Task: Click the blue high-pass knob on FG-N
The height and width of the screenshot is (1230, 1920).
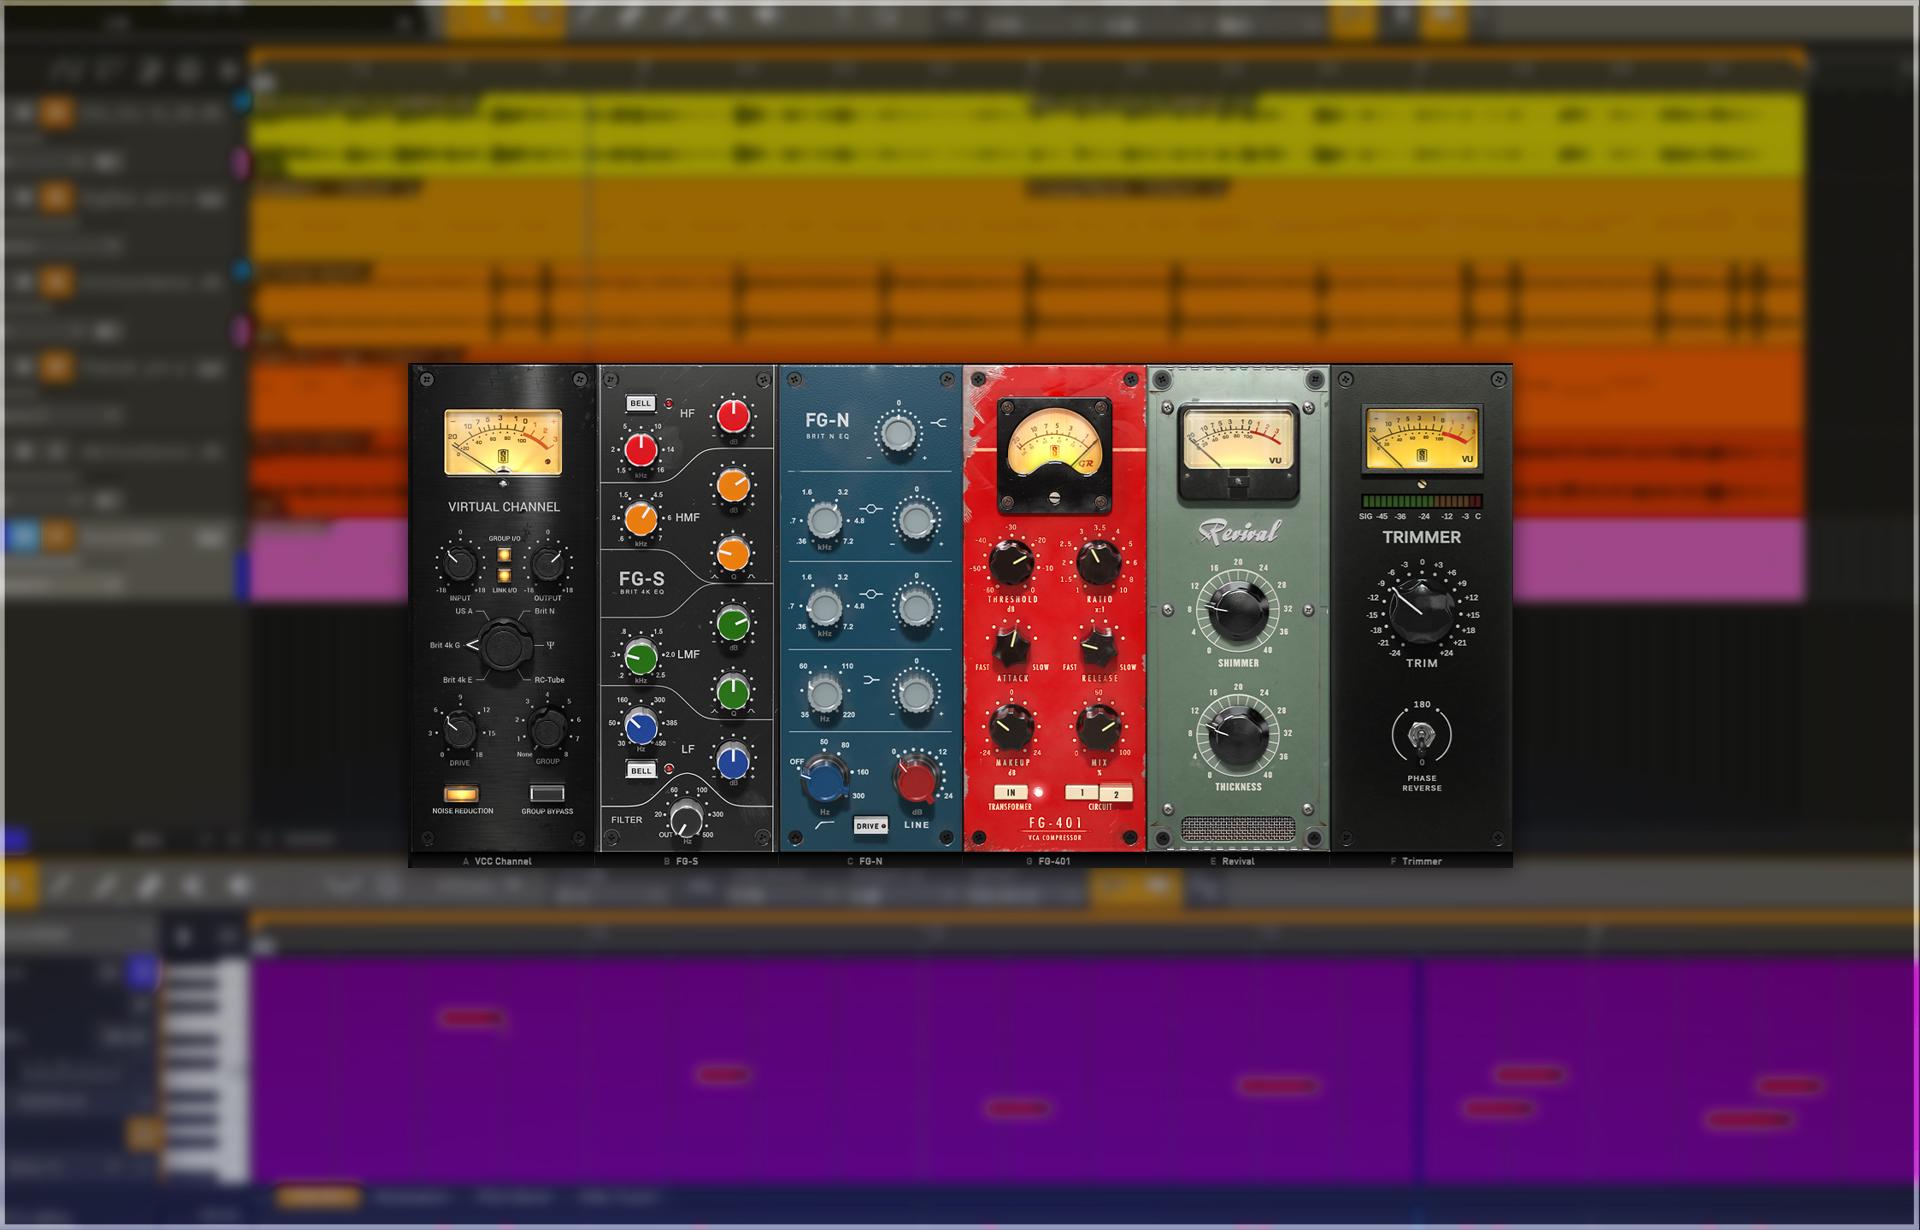Action: tap(826, 779)
